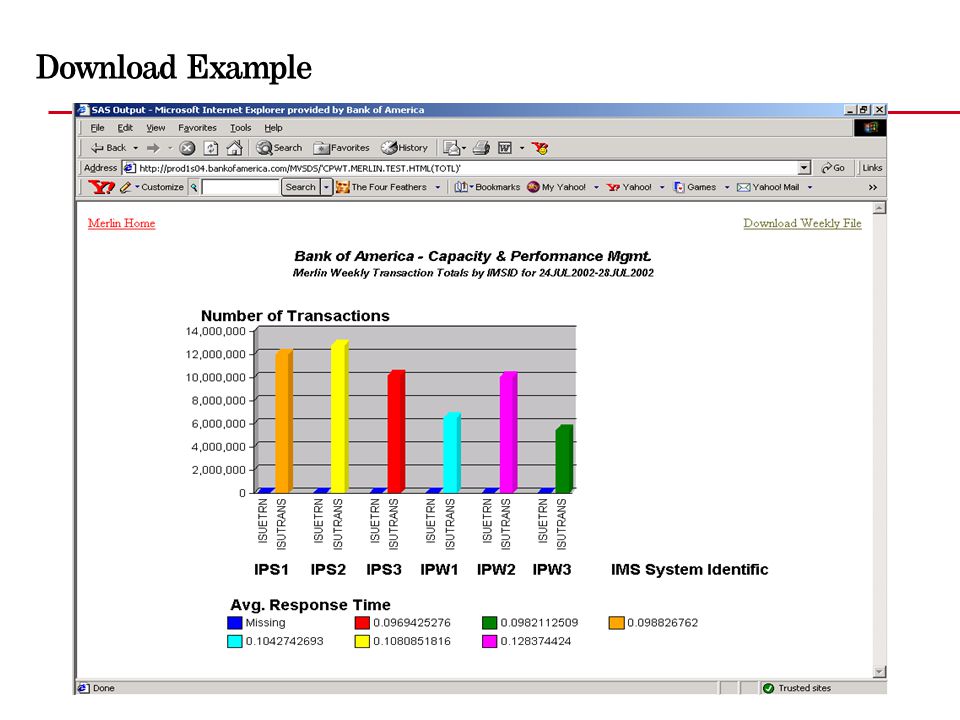Click the Yahoo! Y! logo icon
Screen dimensions: 960x720
coord(101,187)
